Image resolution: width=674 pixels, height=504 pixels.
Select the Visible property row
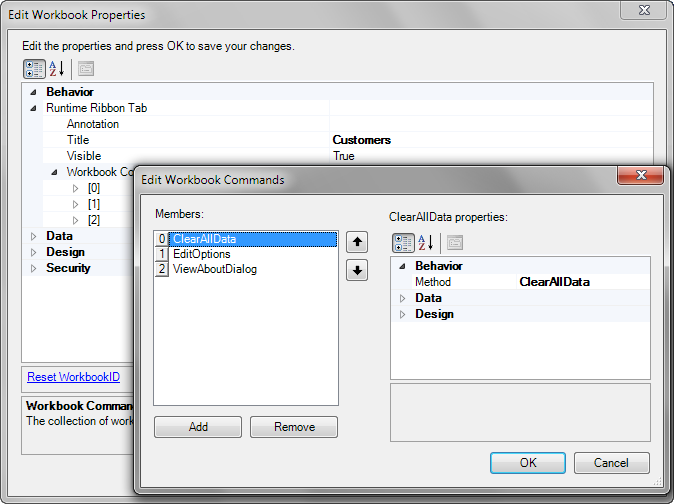coord(348,156)
